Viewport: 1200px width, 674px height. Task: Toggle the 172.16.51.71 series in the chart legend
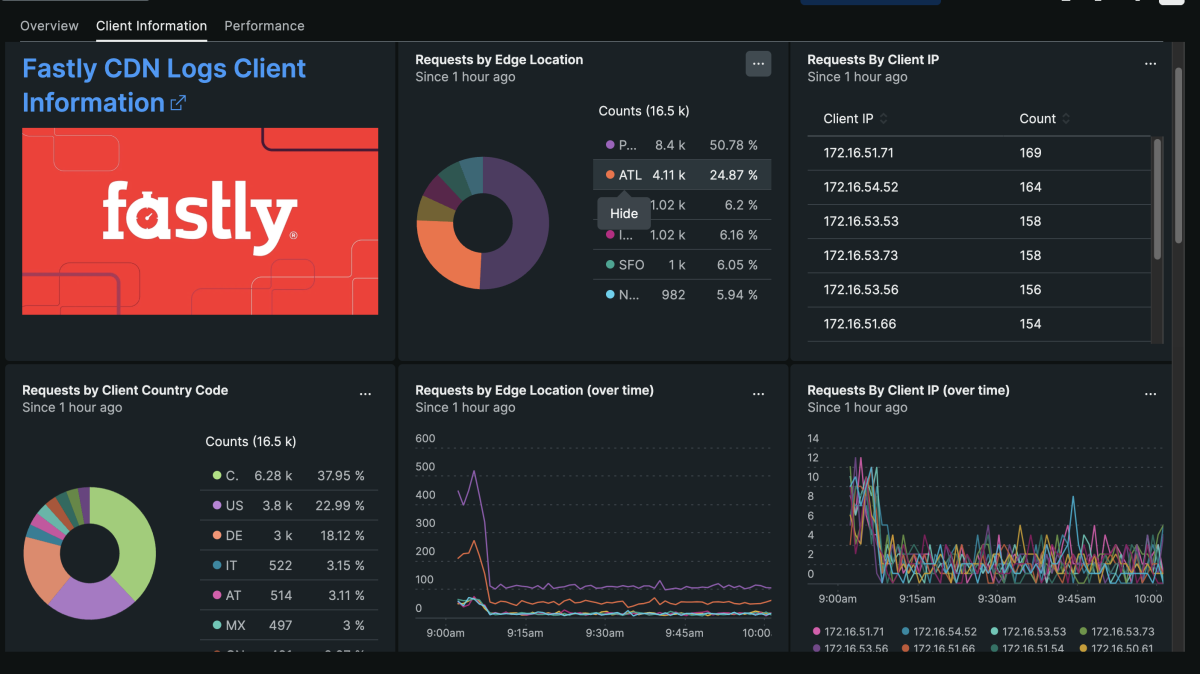click(847, 631)
